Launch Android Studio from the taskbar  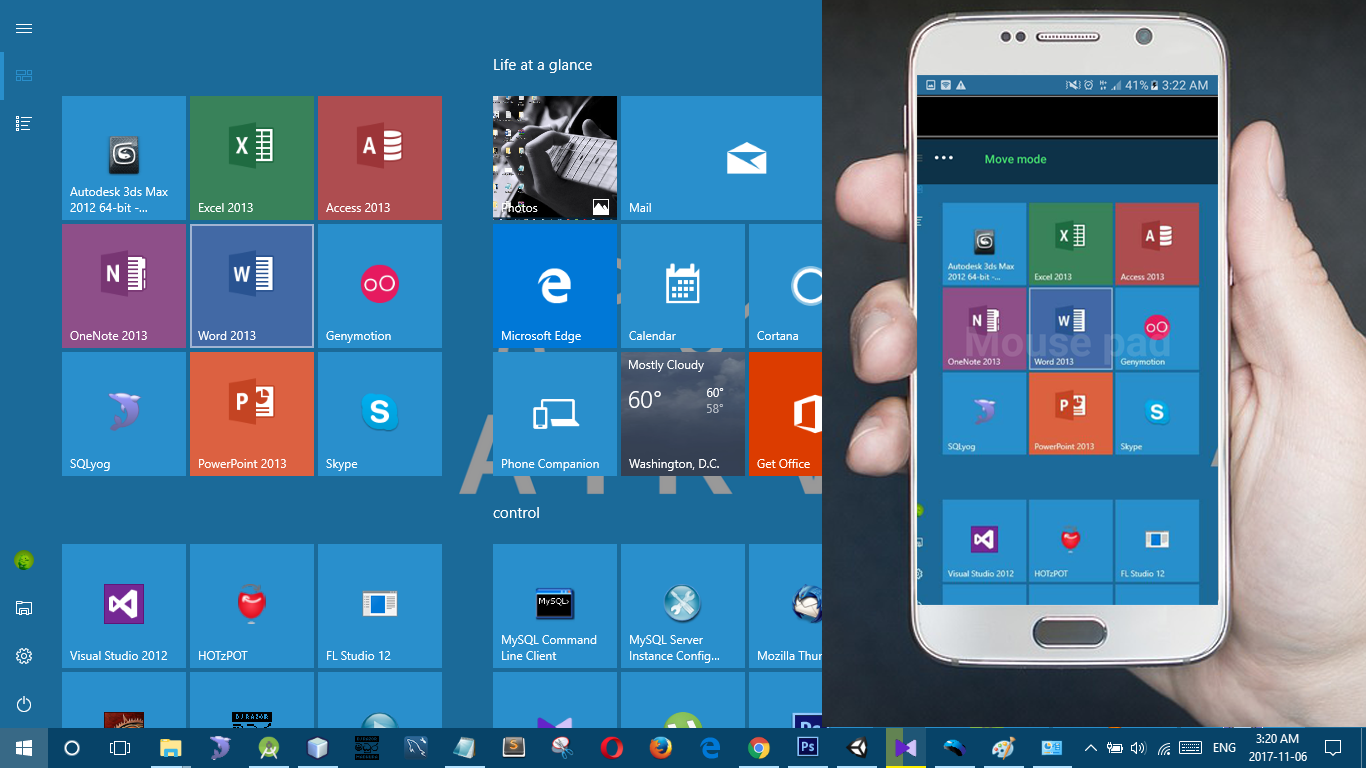coord(269,748)
